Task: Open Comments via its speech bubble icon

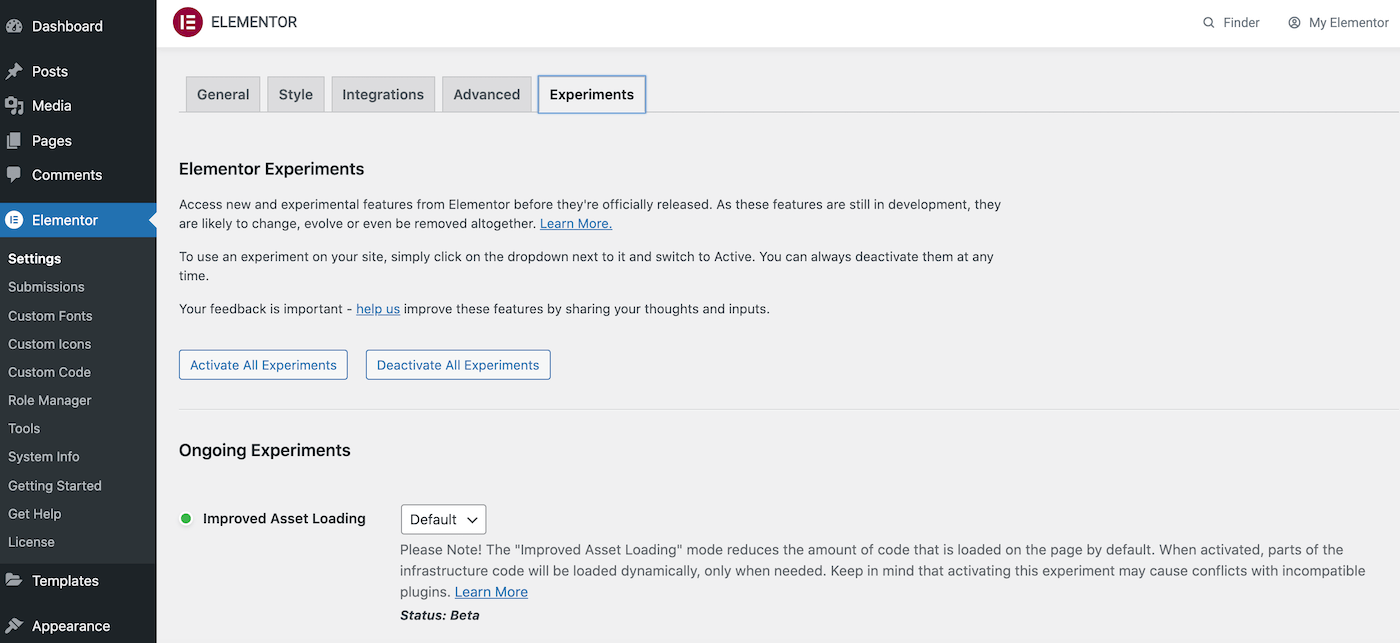Action: 15,174
